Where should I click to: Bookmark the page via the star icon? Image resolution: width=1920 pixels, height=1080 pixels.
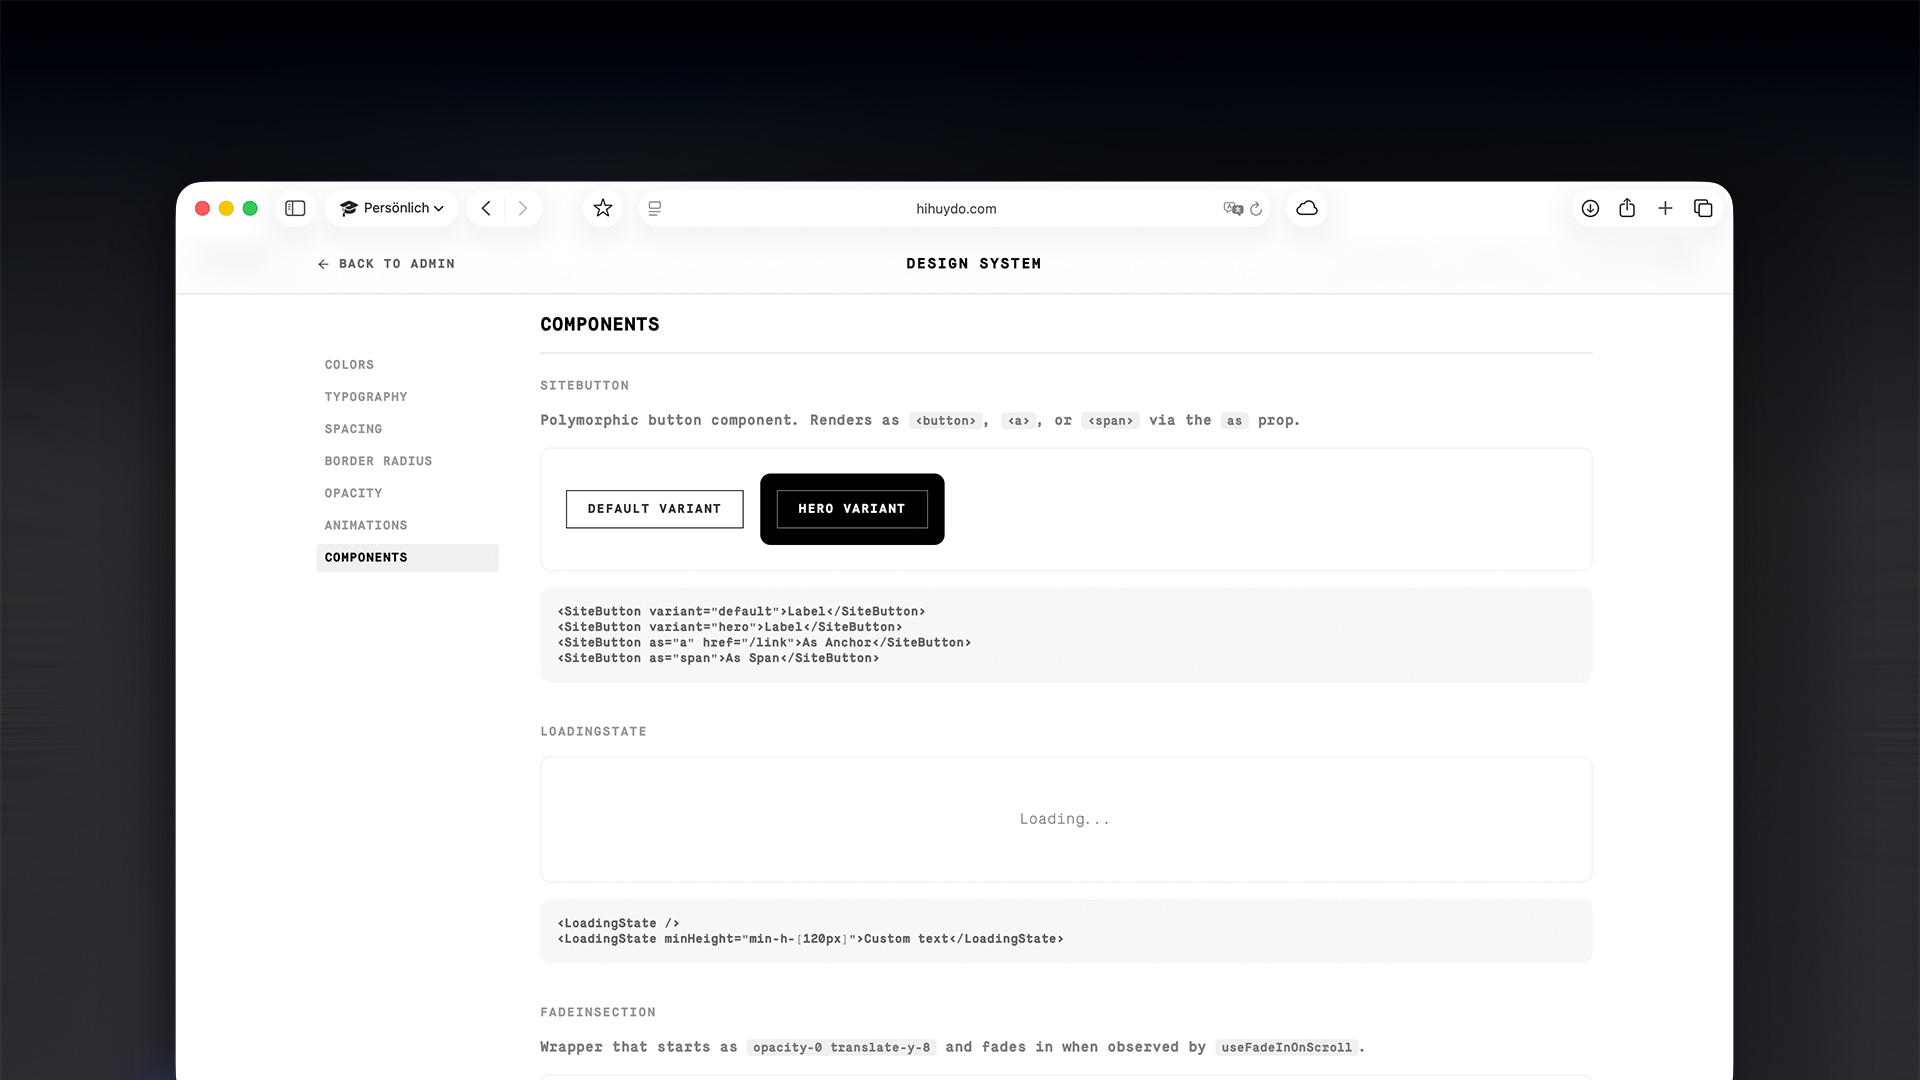pyautogui.click(x=602, y=208)
